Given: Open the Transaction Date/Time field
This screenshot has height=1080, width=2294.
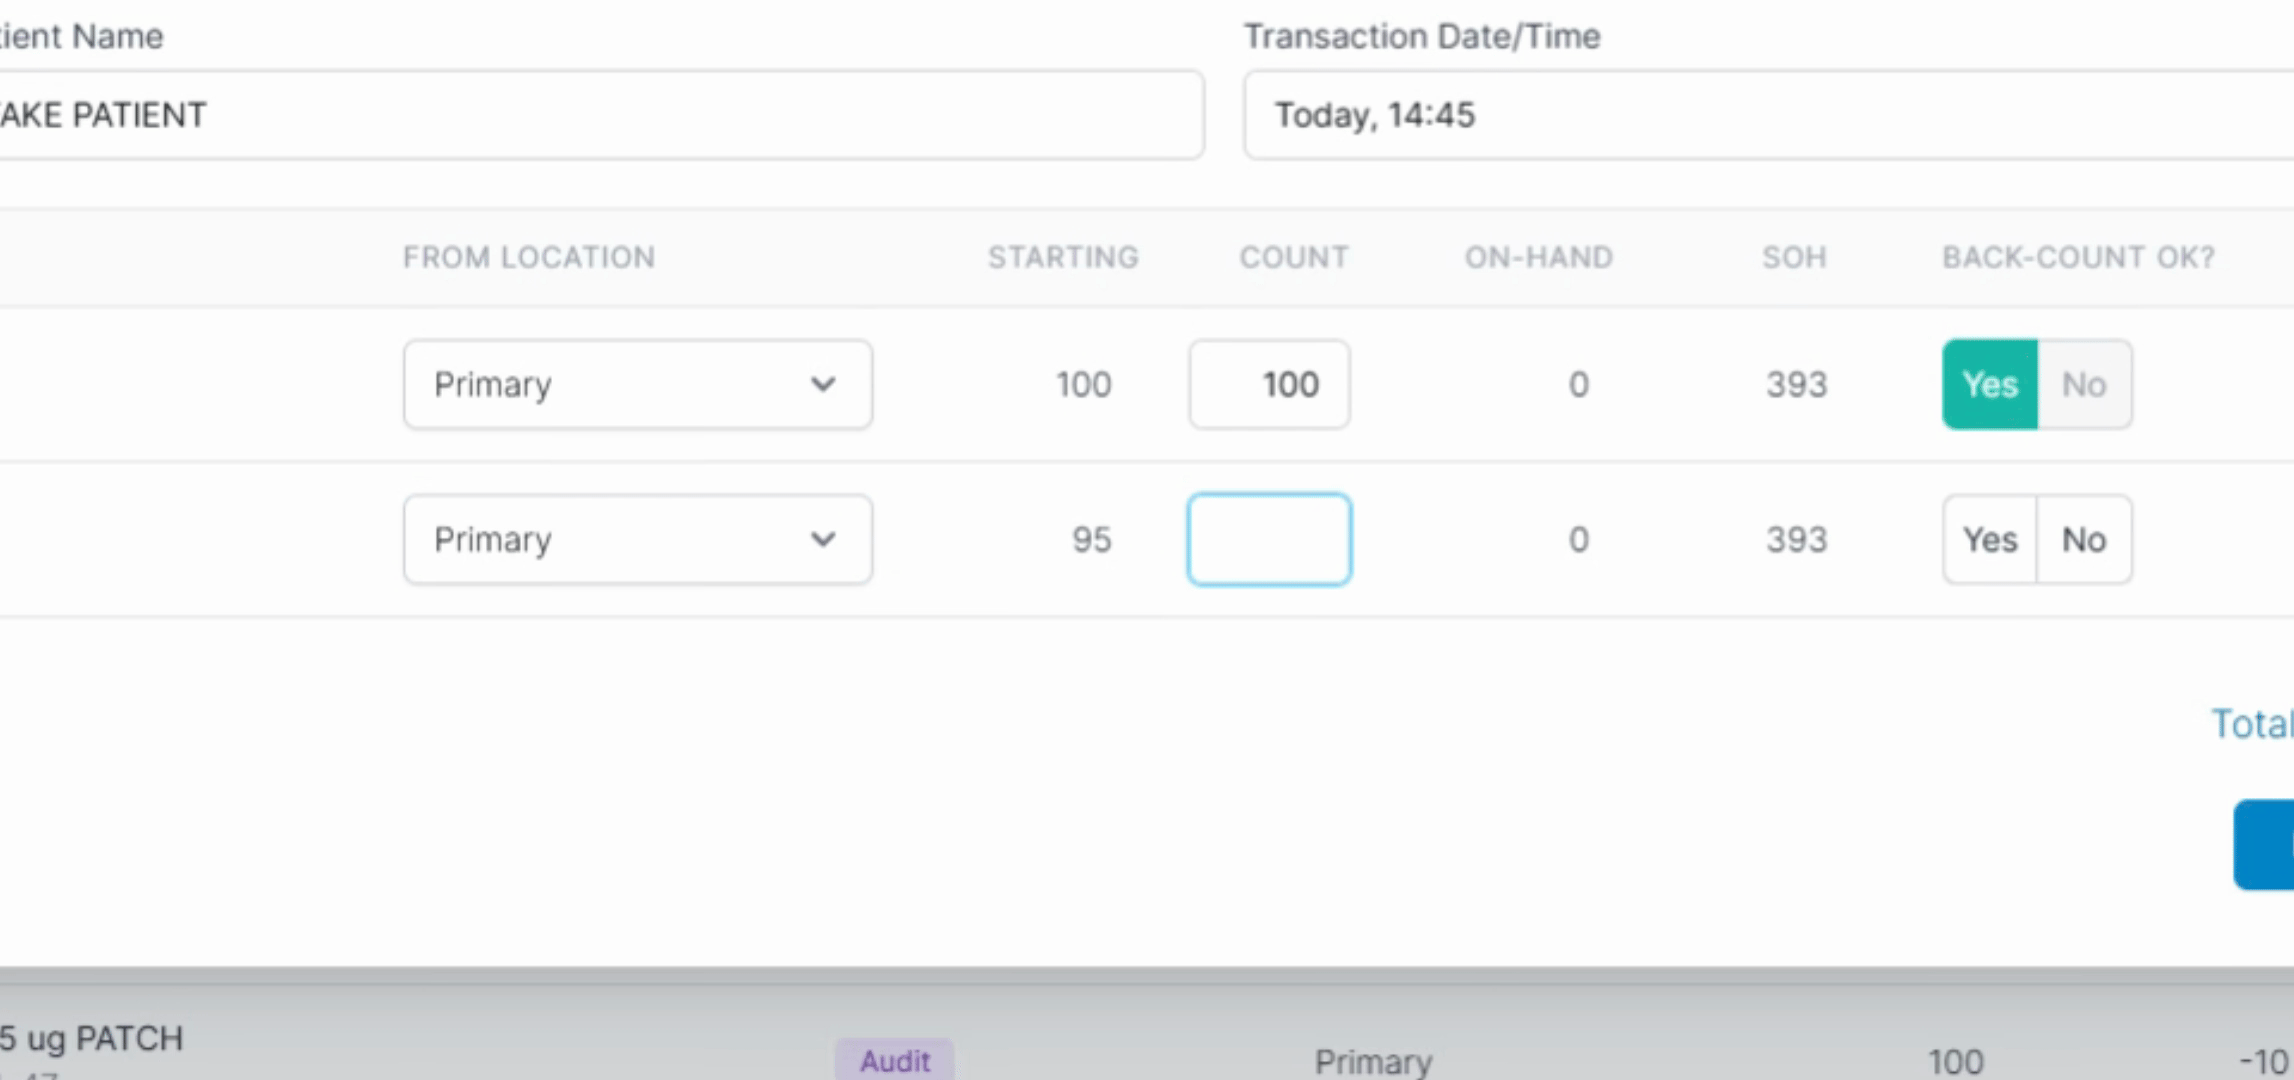Looking at the screenshot, I should (1760, 115).
